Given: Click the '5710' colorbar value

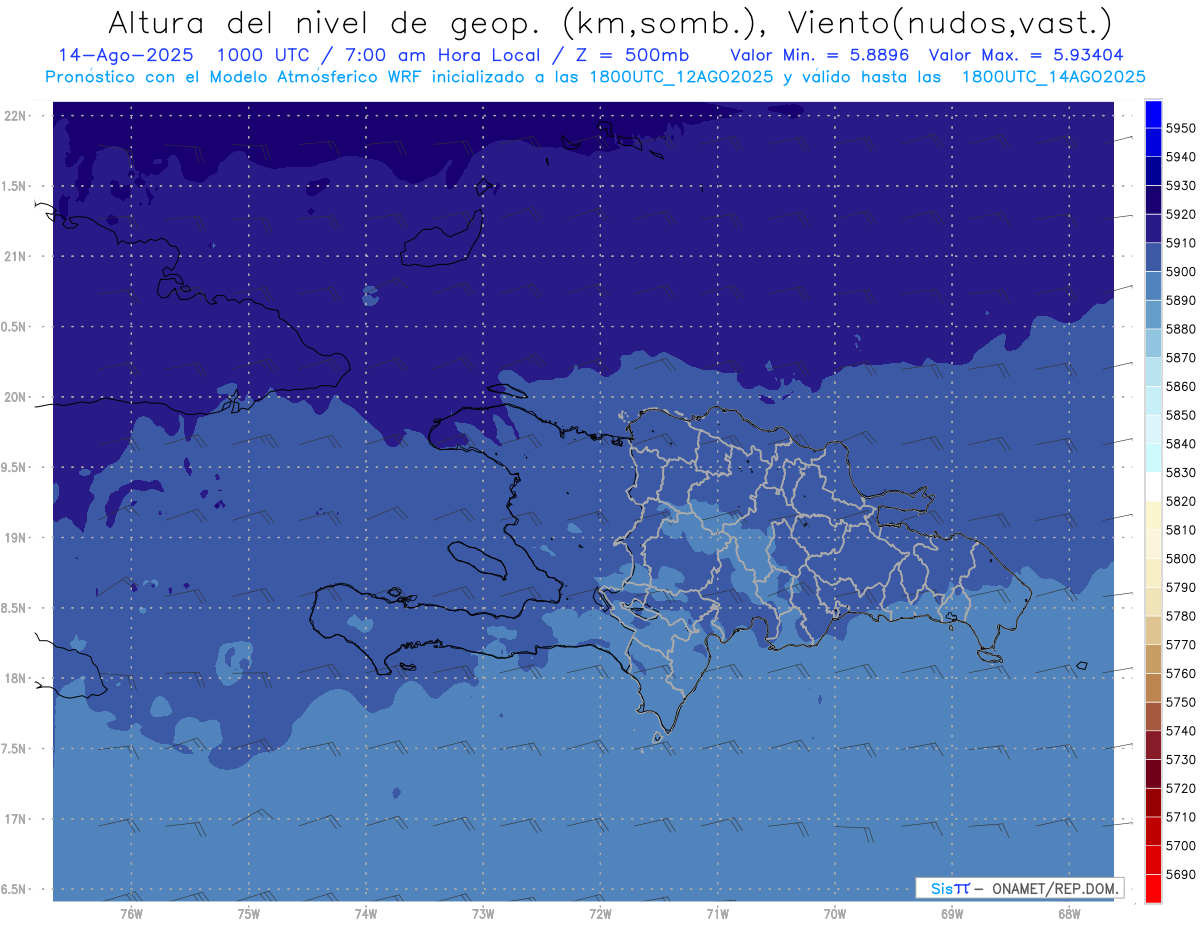Looking at the screenshot, I should (x=1181, y=817).
